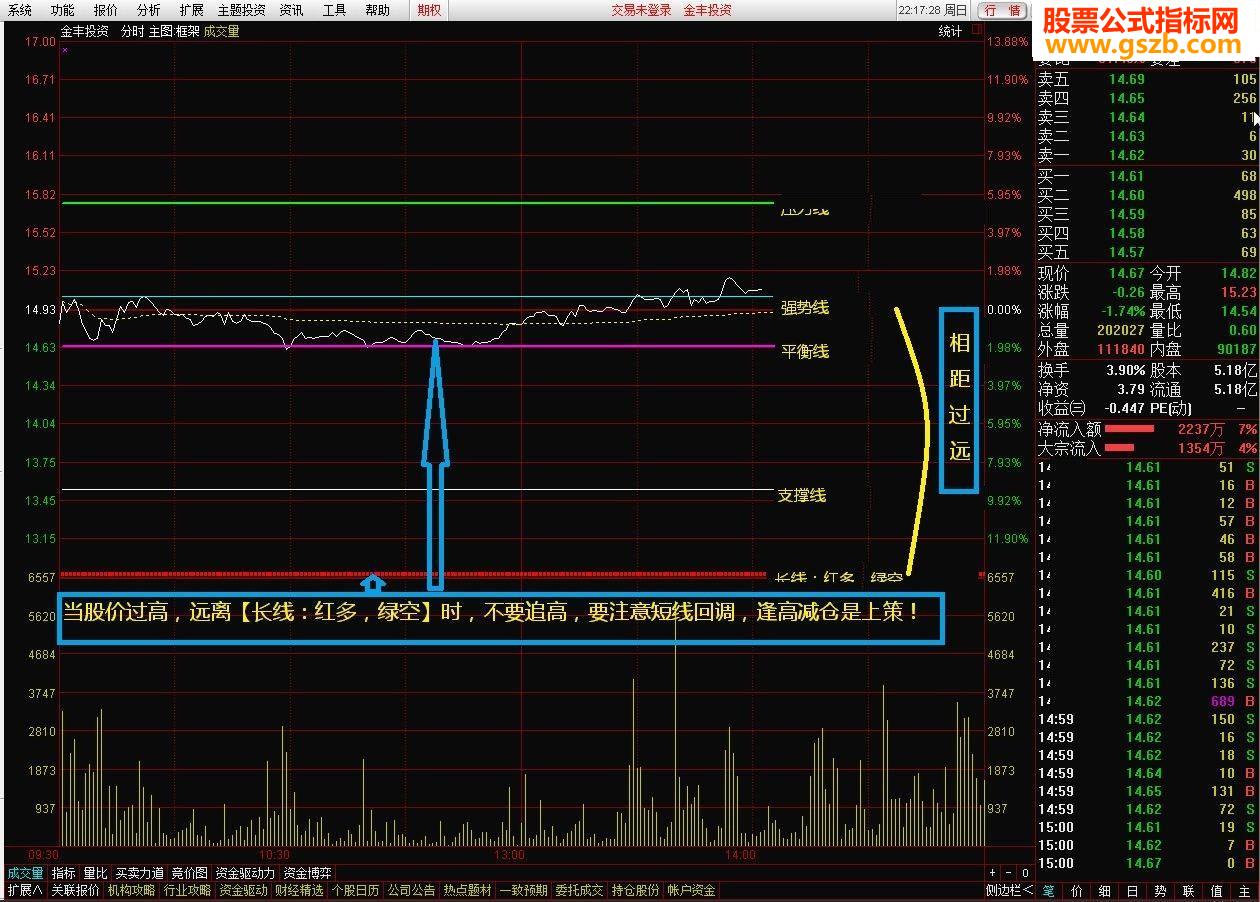Click the 换手 value 3.90%
The width and height of the screenshot is (1260, 902).
point(1125,370)
